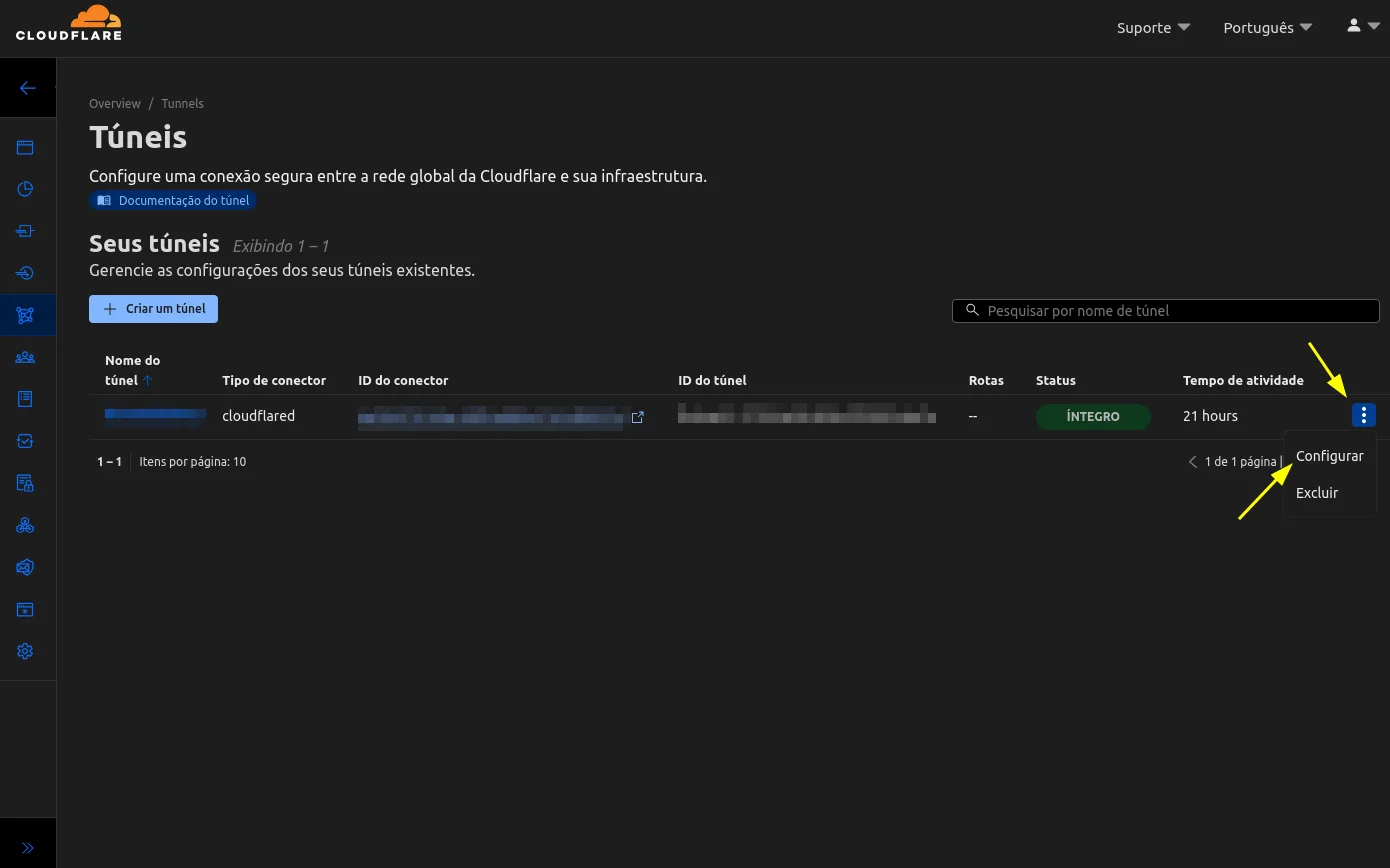The width and height of the screenshot is (1390, 868).
Task: Click the back arrow in the sidebar
Action: point(27,88)
